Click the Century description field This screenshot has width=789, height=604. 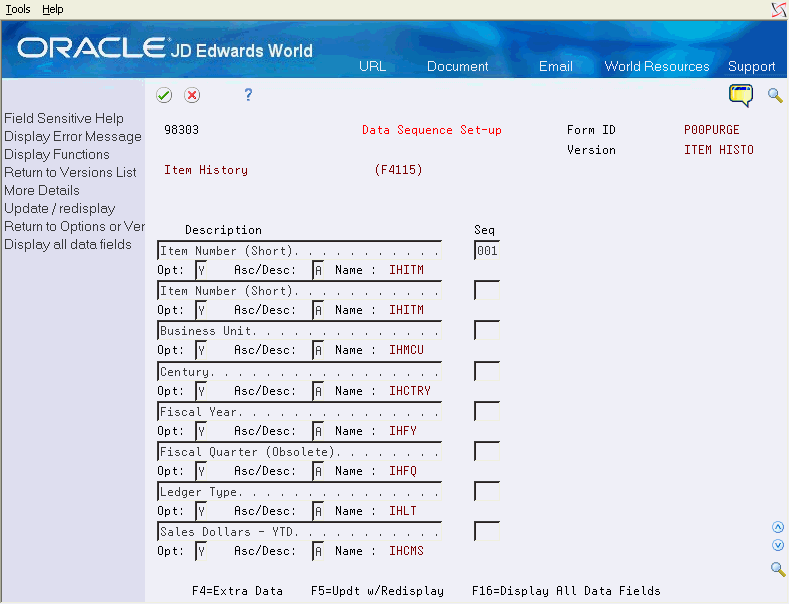tap(299, 371)
